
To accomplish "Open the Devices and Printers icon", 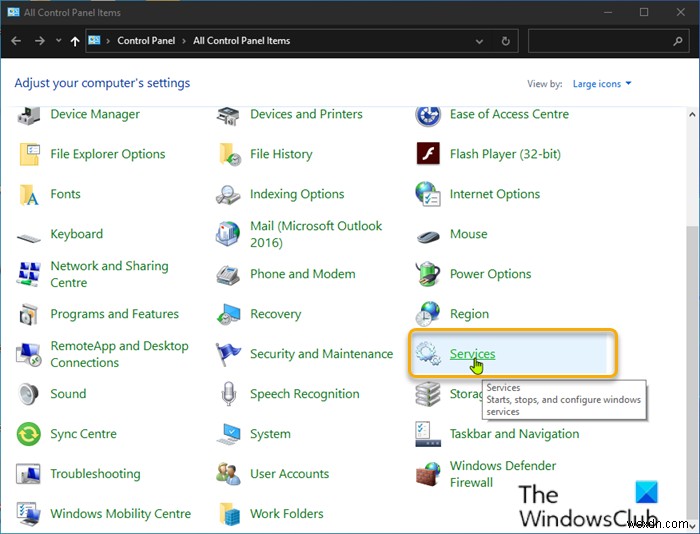I will coord(228,116).
